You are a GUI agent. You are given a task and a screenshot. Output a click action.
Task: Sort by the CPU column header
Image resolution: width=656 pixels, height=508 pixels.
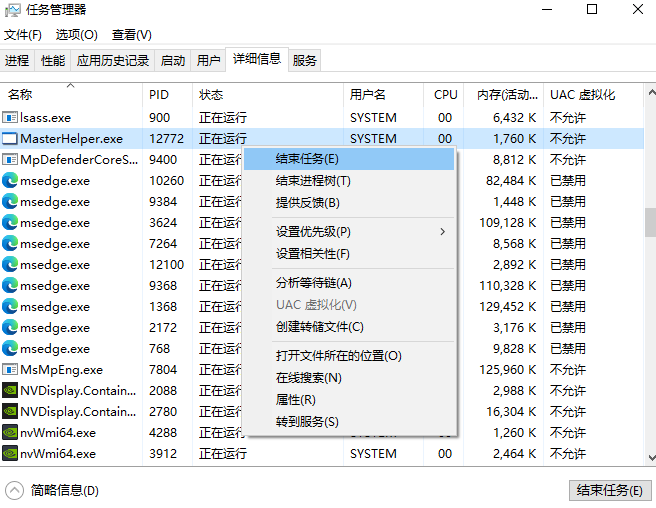[443, 95]
